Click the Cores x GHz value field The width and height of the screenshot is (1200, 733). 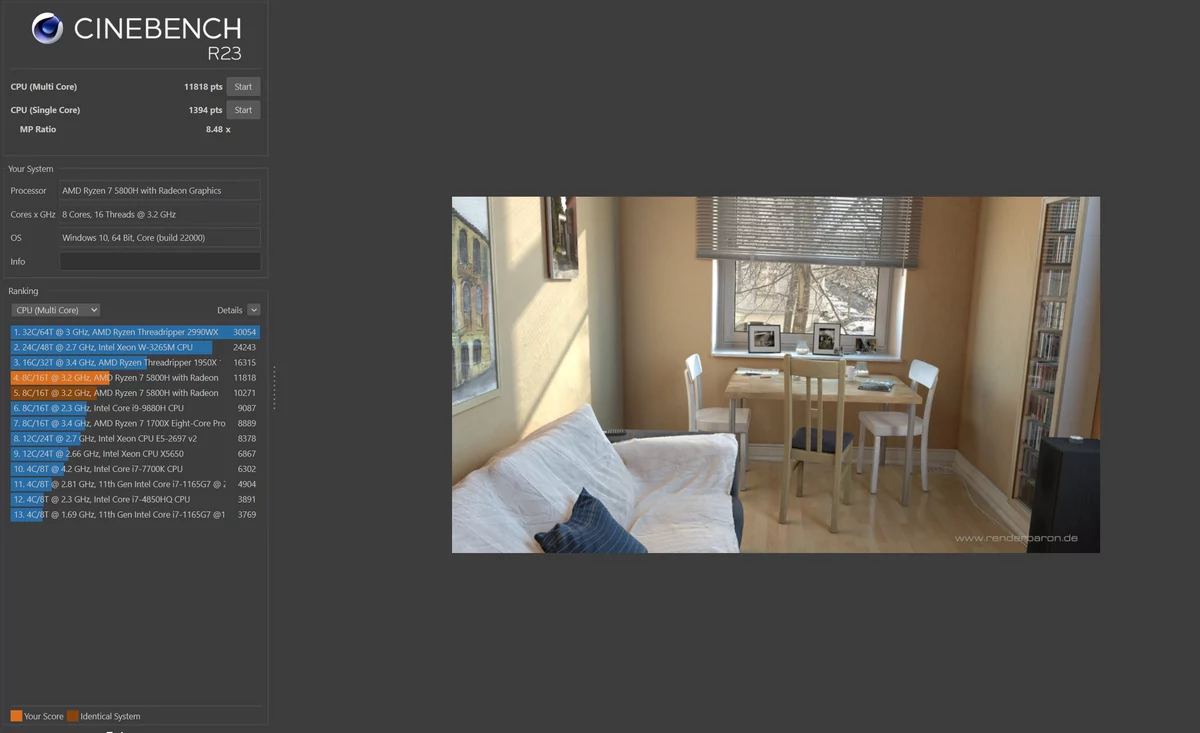pos(160,214)
